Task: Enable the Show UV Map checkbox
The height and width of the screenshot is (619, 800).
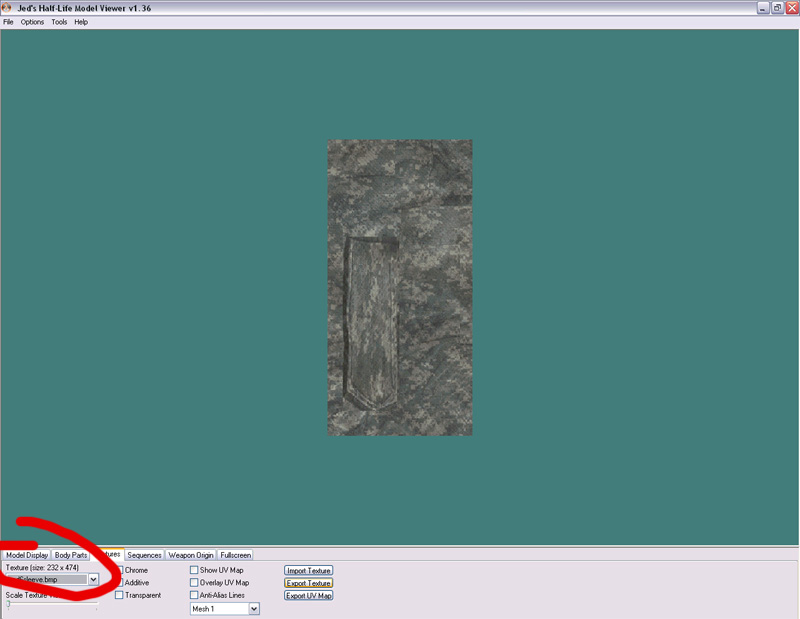Action: pyautogui.click(x=194, y=570)
